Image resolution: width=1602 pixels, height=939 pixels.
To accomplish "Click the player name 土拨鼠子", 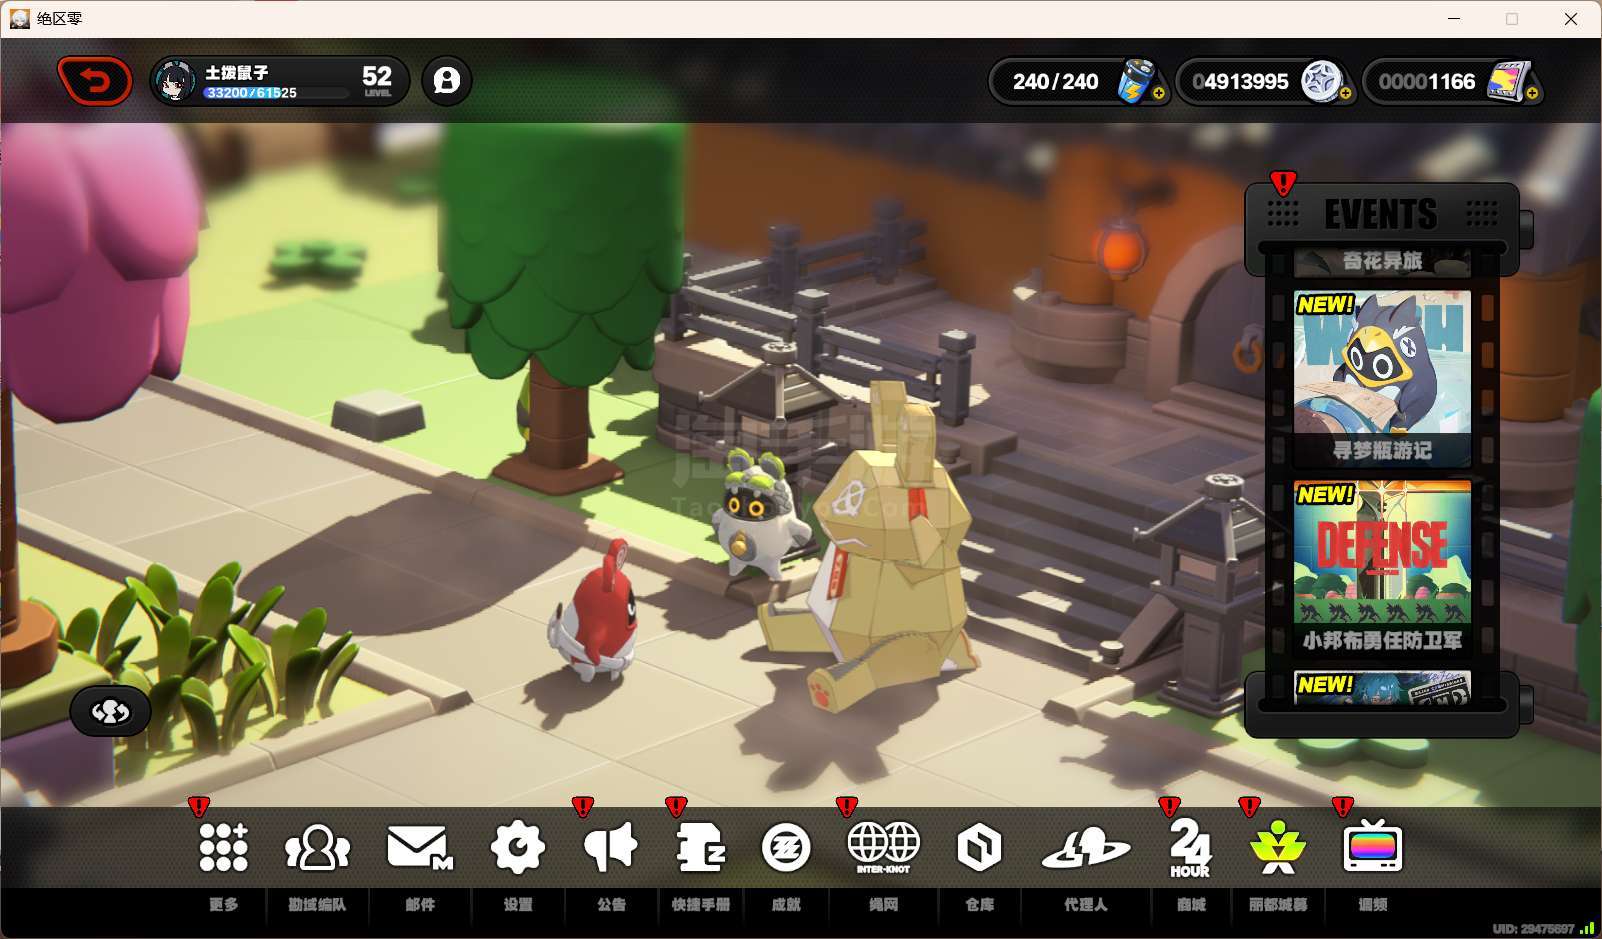I will (x=237, y=72).
